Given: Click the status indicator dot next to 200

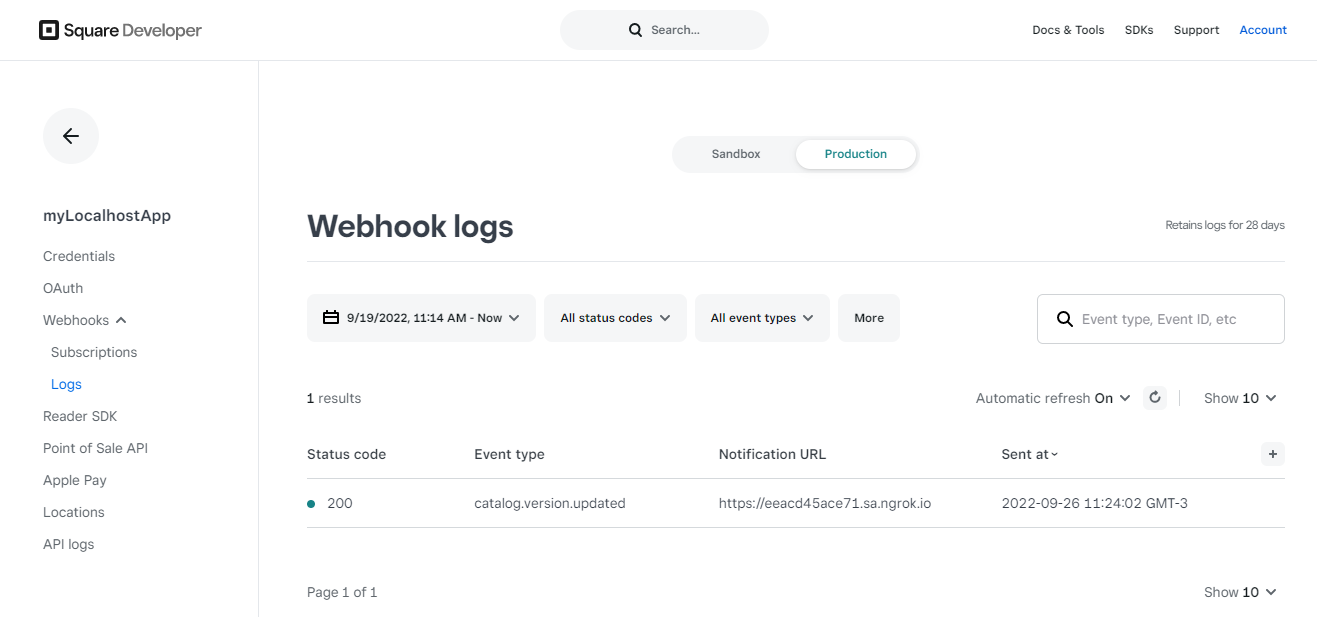Looking at the screenshot, I should [x=311, y=503].
